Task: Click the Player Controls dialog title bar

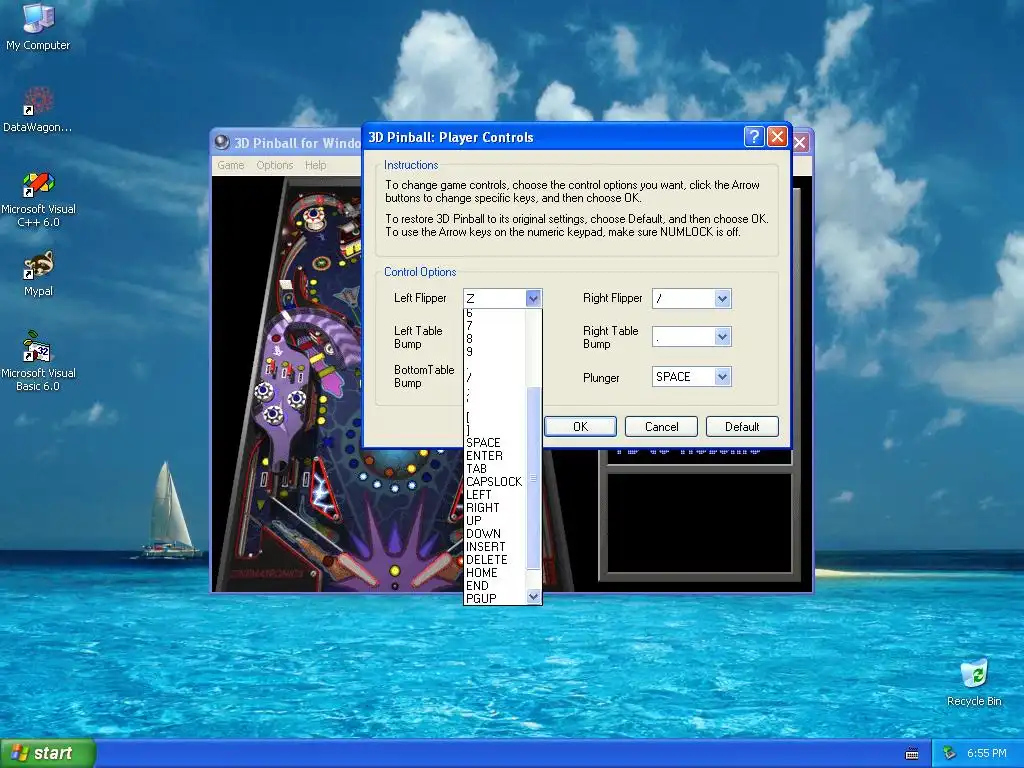Action: point(555,137)
